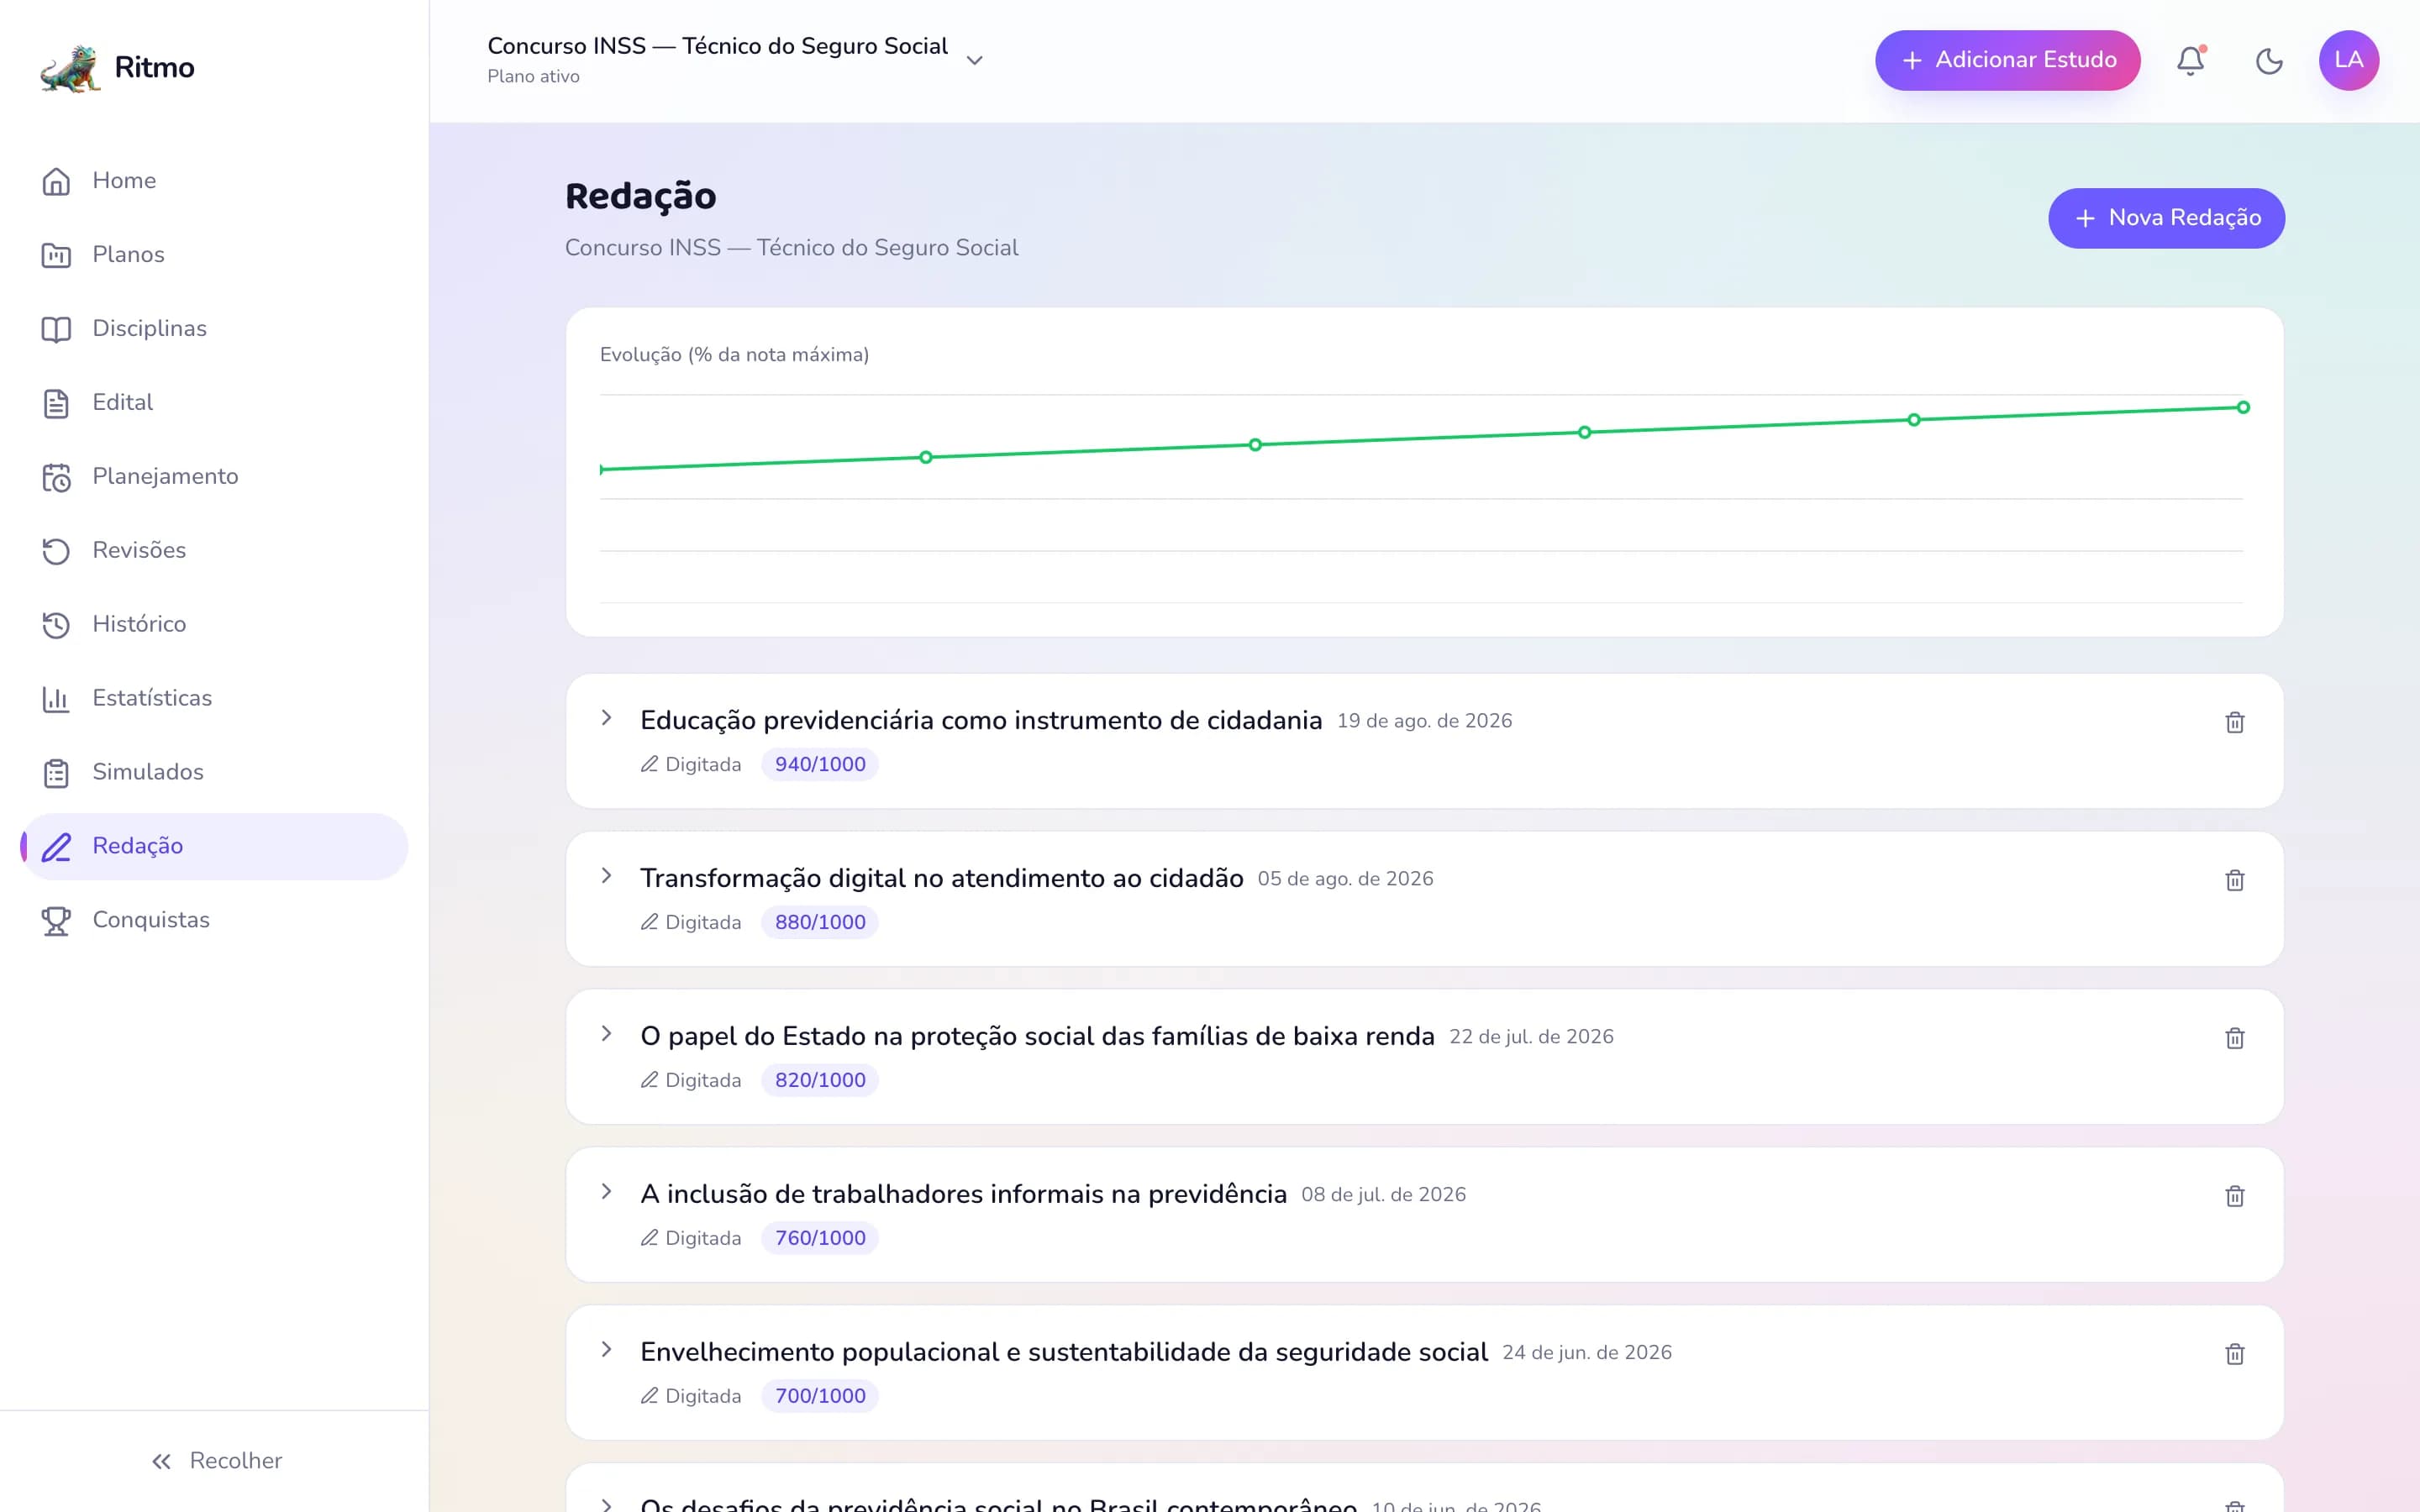The width and height of the screenshot is (2420, 1512).
Task: Click title Envelhecimento populacional e sustentabilidade
Action: point(1064,1352)
